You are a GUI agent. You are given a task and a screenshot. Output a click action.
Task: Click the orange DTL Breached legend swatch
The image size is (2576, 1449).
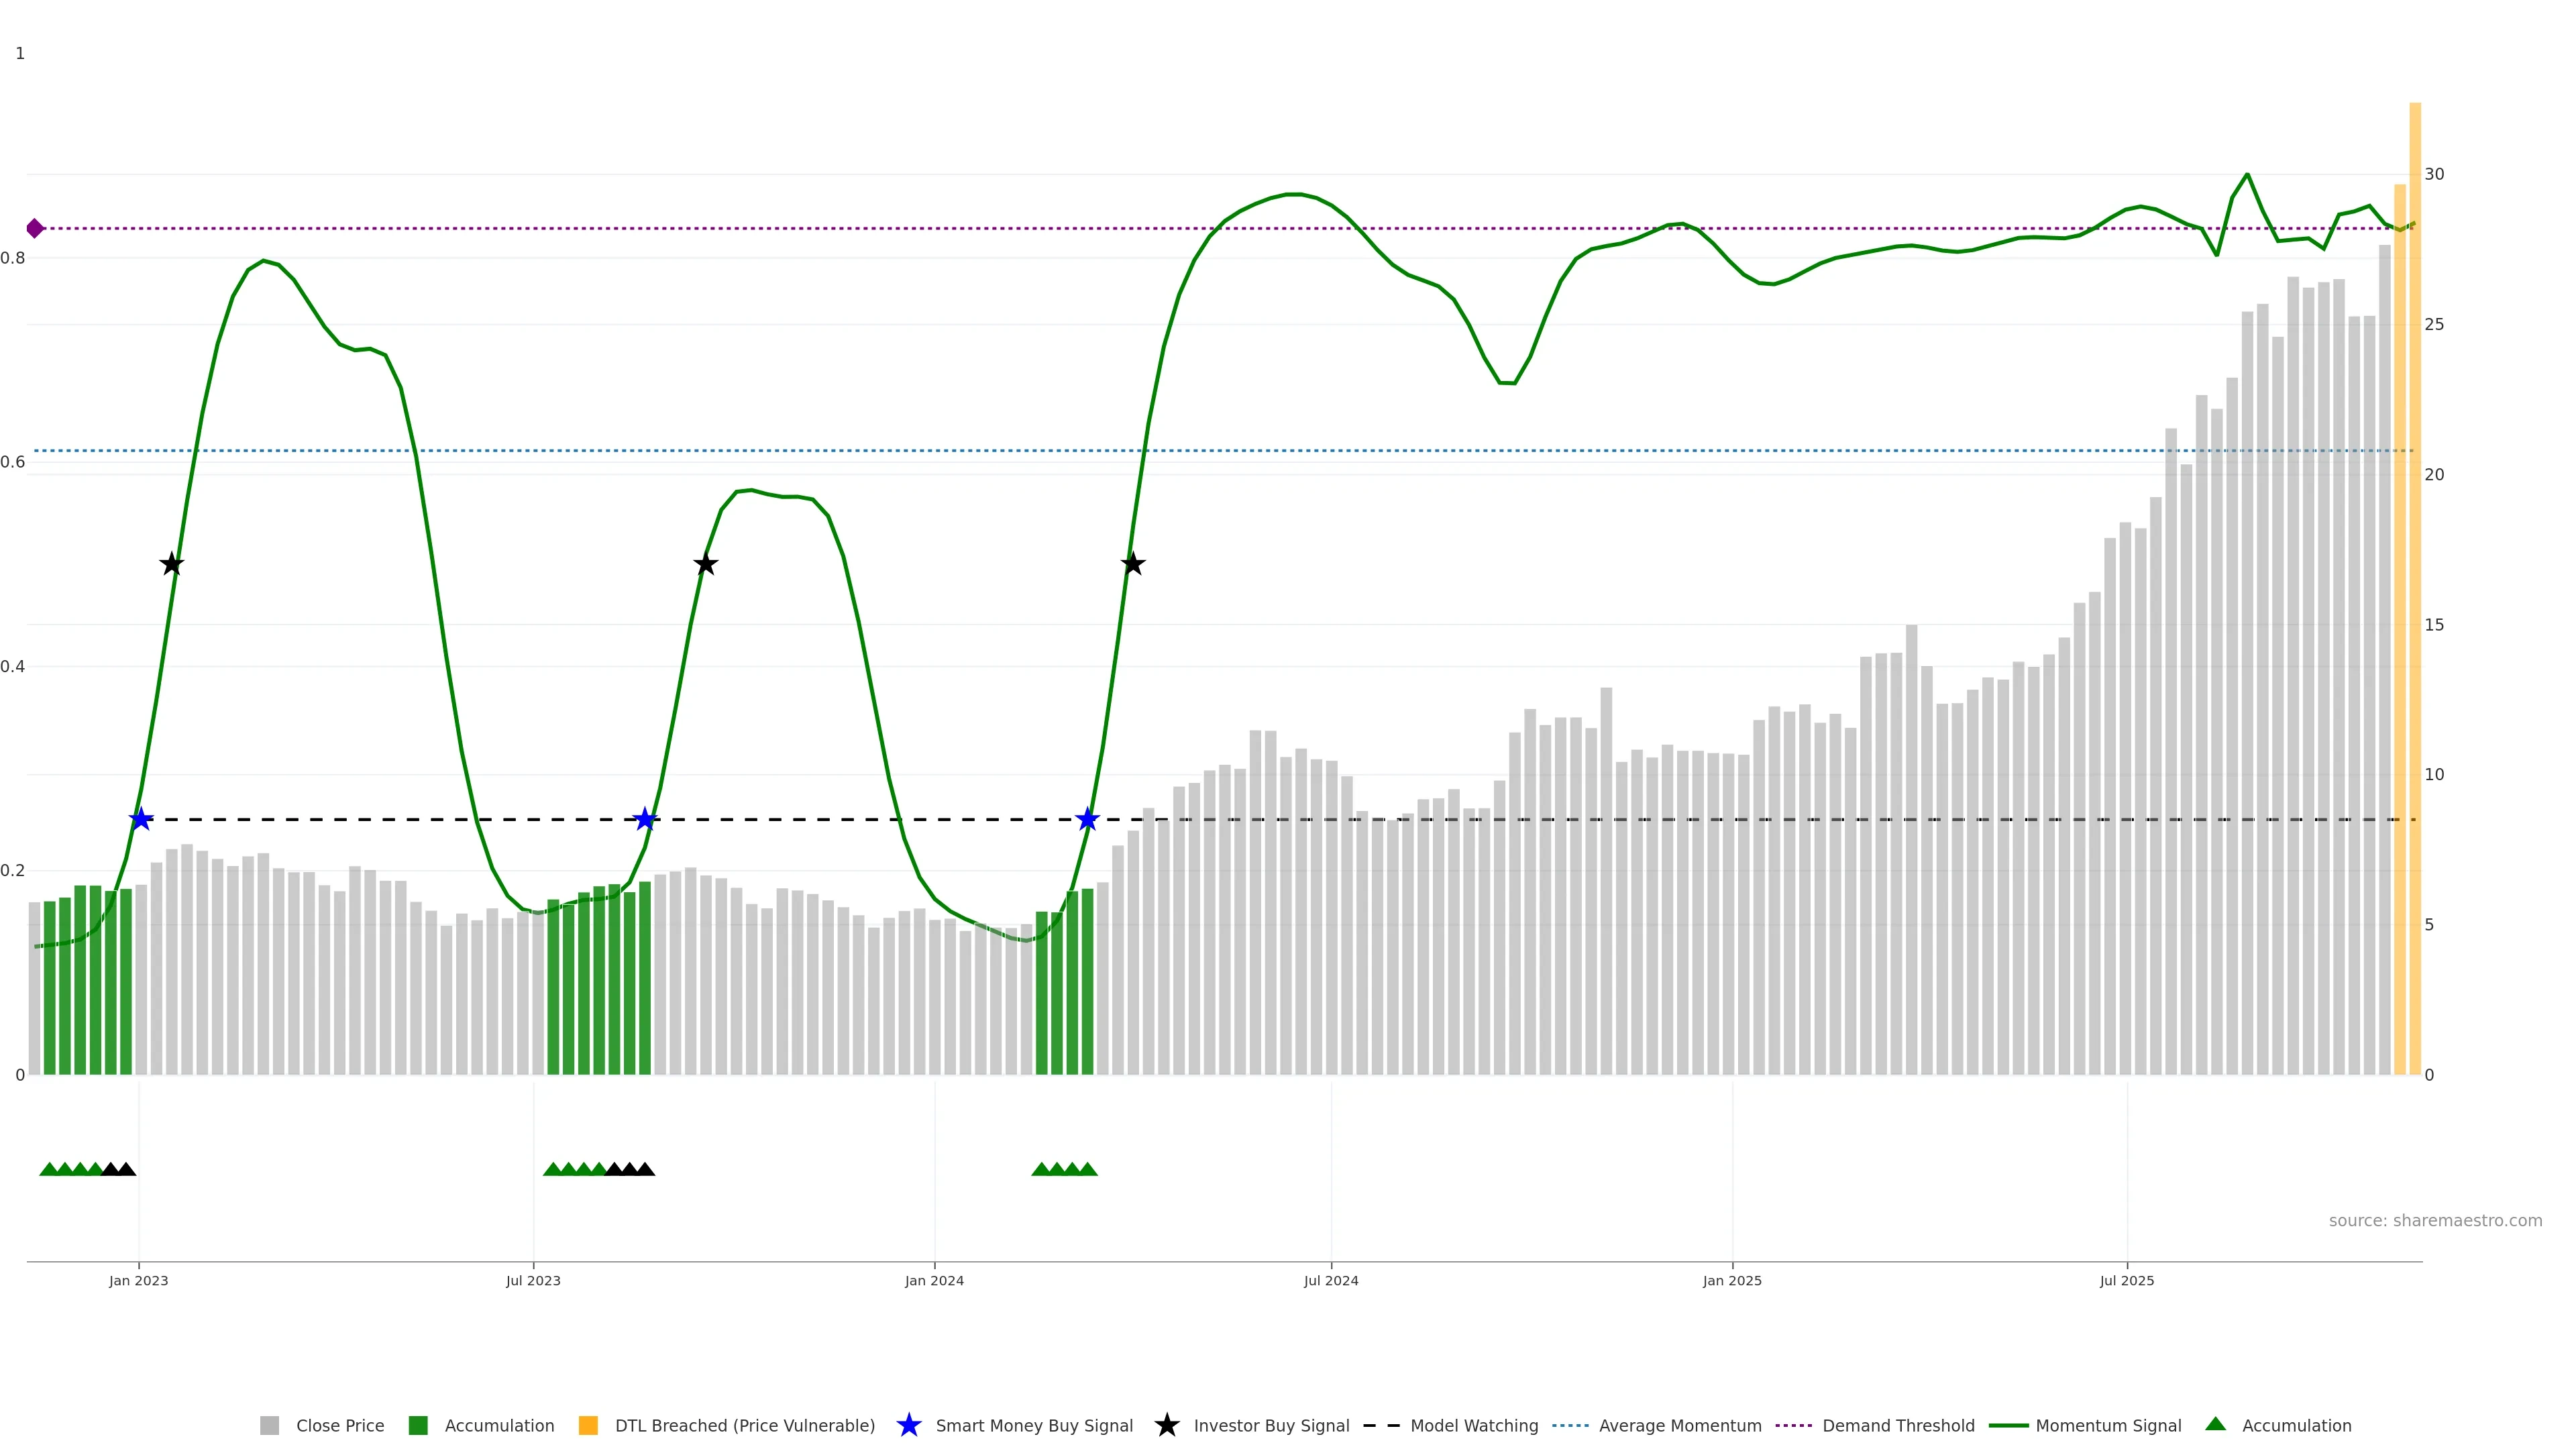[588, 1425]
